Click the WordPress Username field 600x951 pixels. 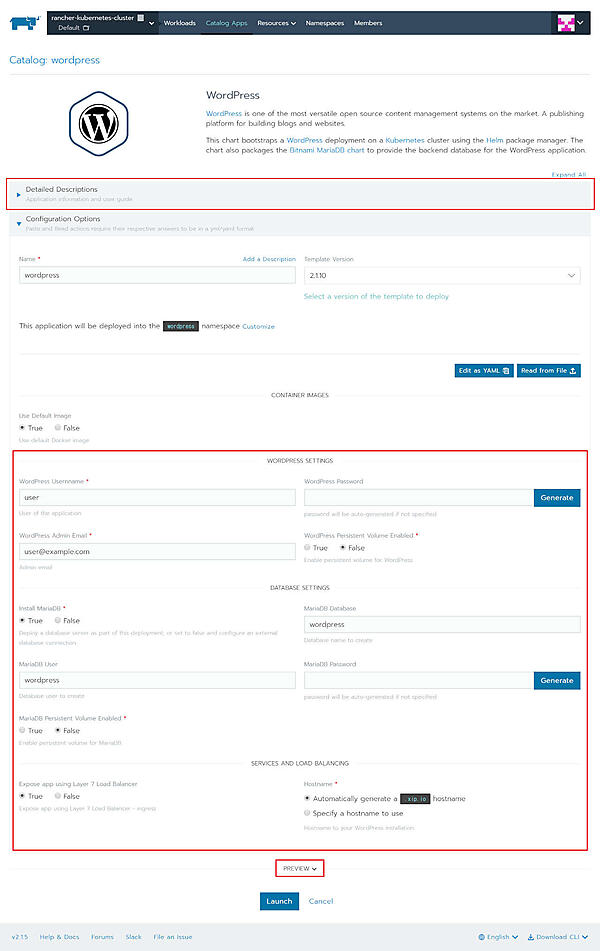[157, 497]
